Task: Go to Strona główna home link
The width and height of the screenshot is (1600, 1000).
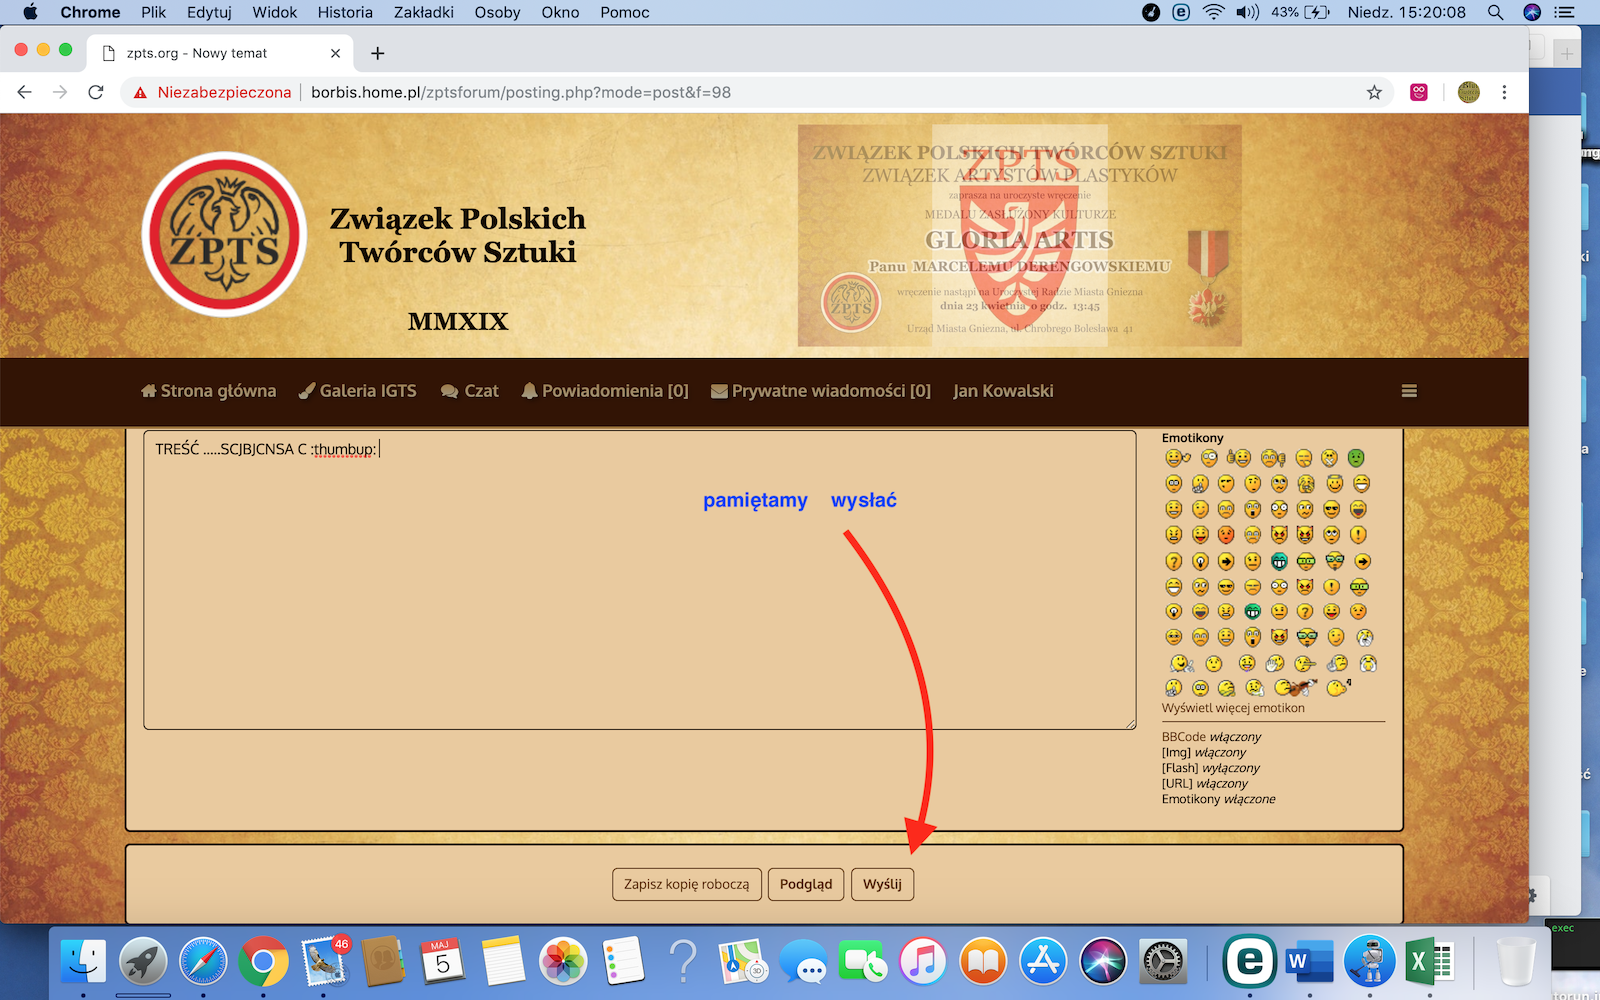Action: 208,391
